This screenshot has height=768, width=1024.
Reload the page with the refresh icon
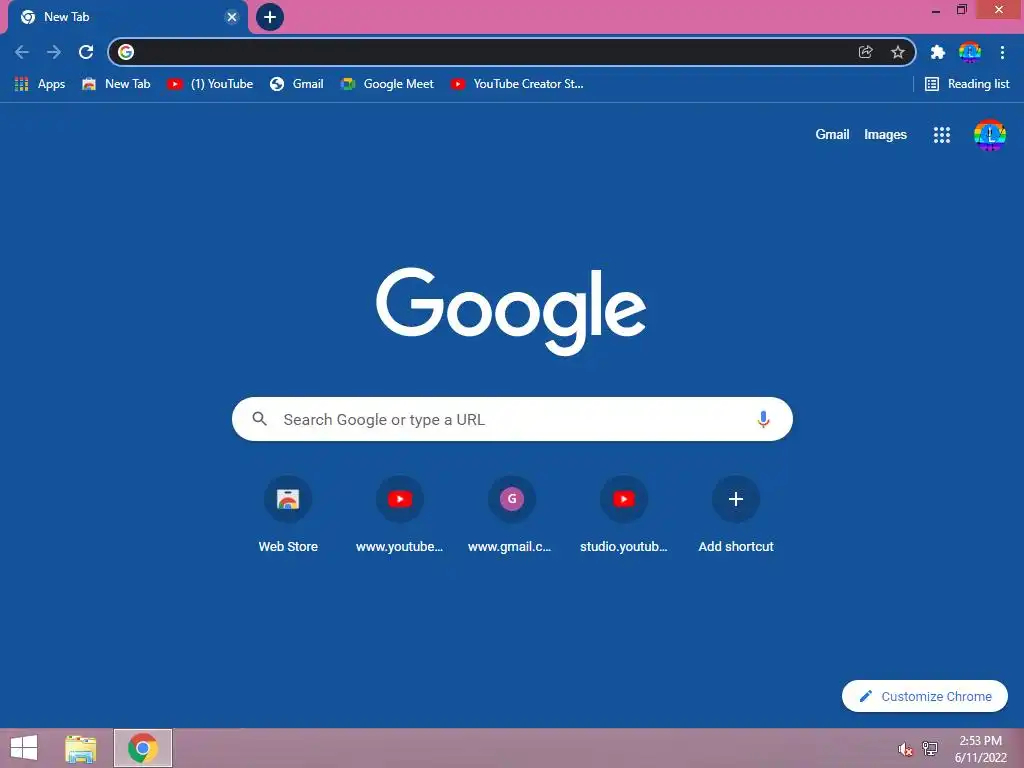[x=86, y=52]
